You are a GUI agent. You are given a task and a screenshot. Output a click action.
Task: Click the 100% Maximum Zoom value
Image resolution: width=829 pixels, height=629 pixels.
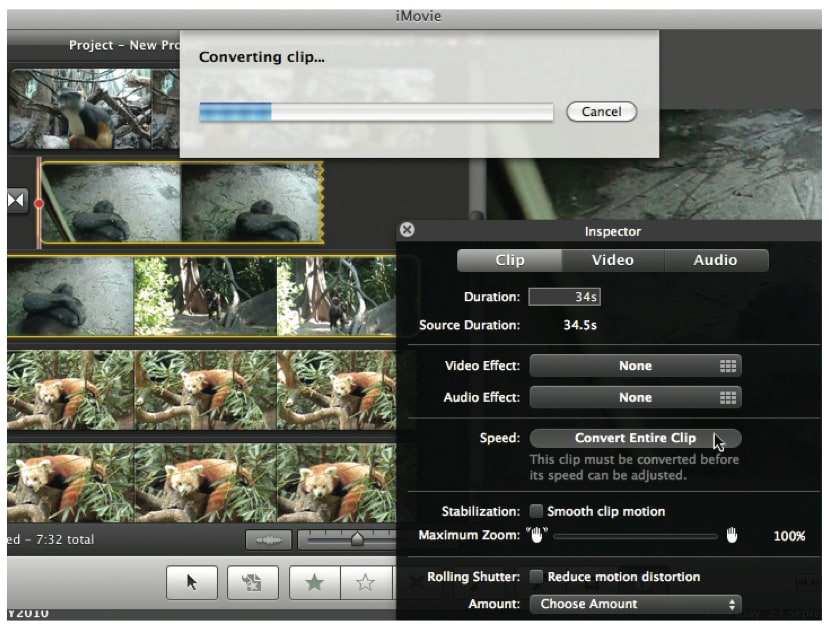pyautogui.click(x=789, y=536)
